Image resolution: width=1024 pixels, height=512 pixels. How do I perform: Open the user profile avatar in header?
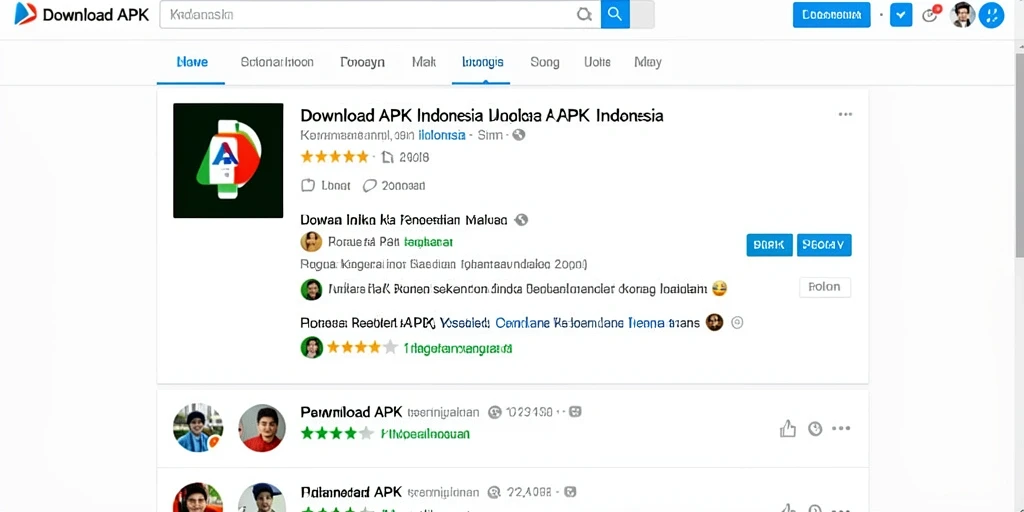[963, 14]
